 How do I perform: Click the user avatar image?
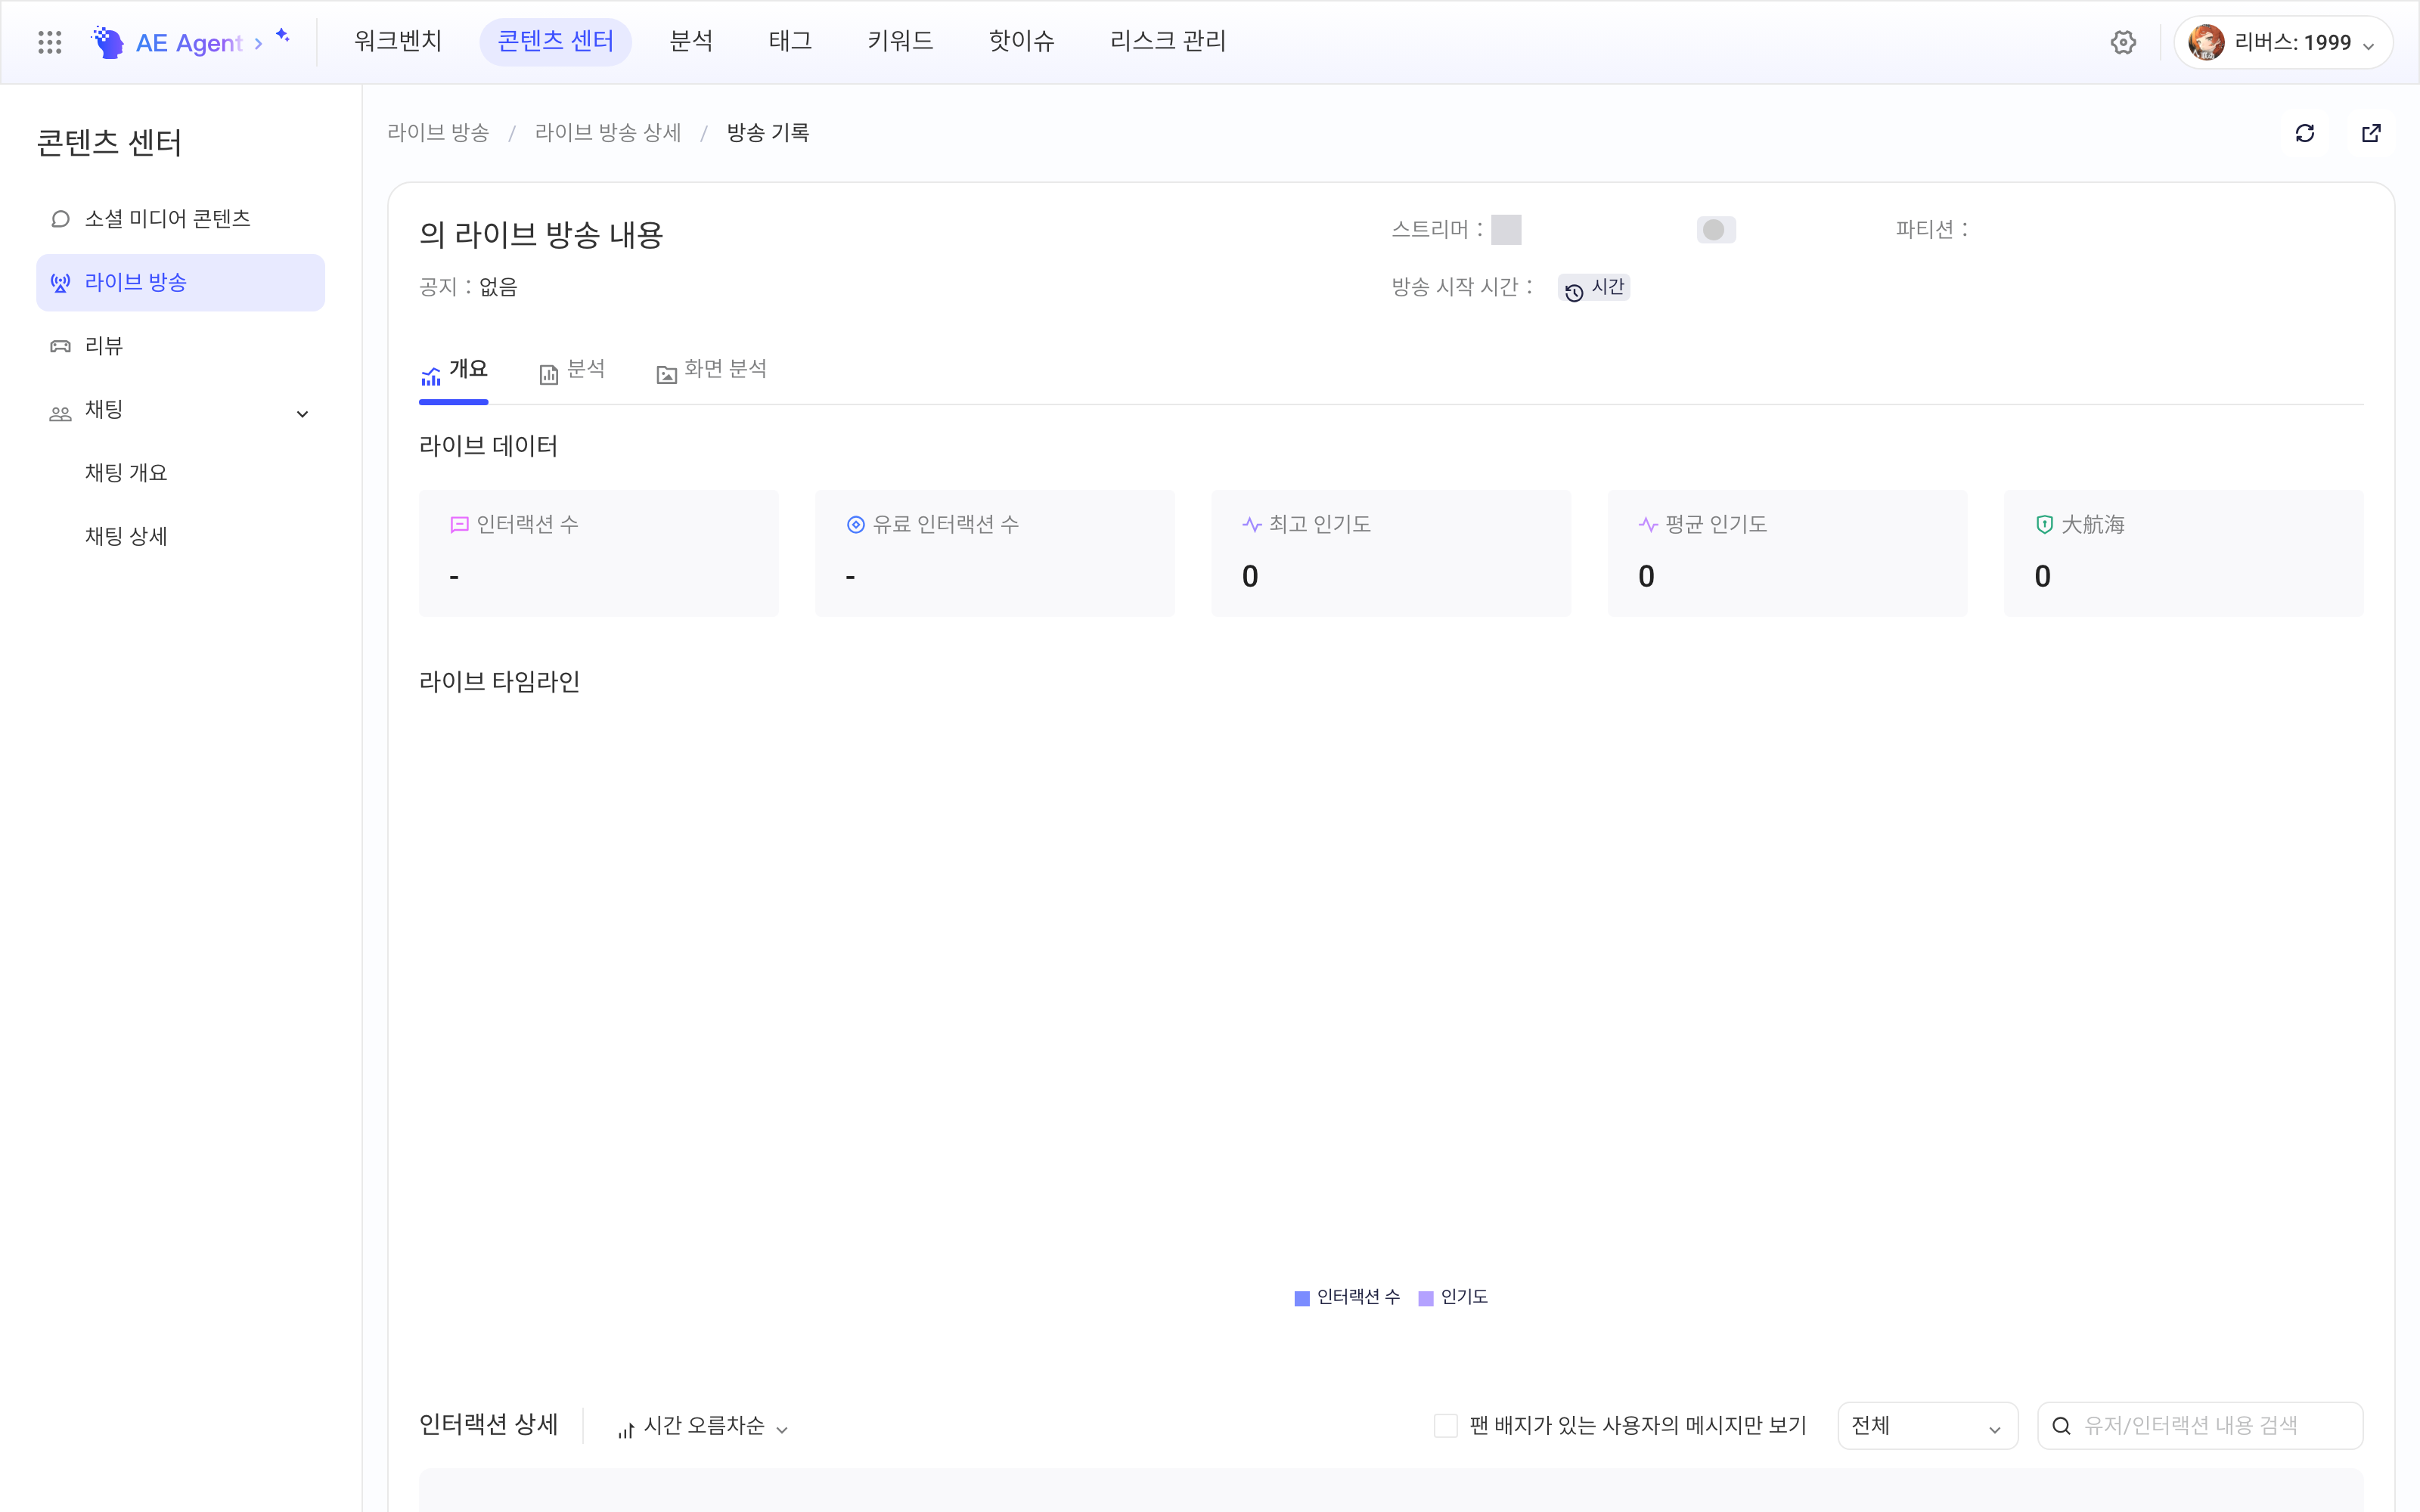[x=2206, y=42]
